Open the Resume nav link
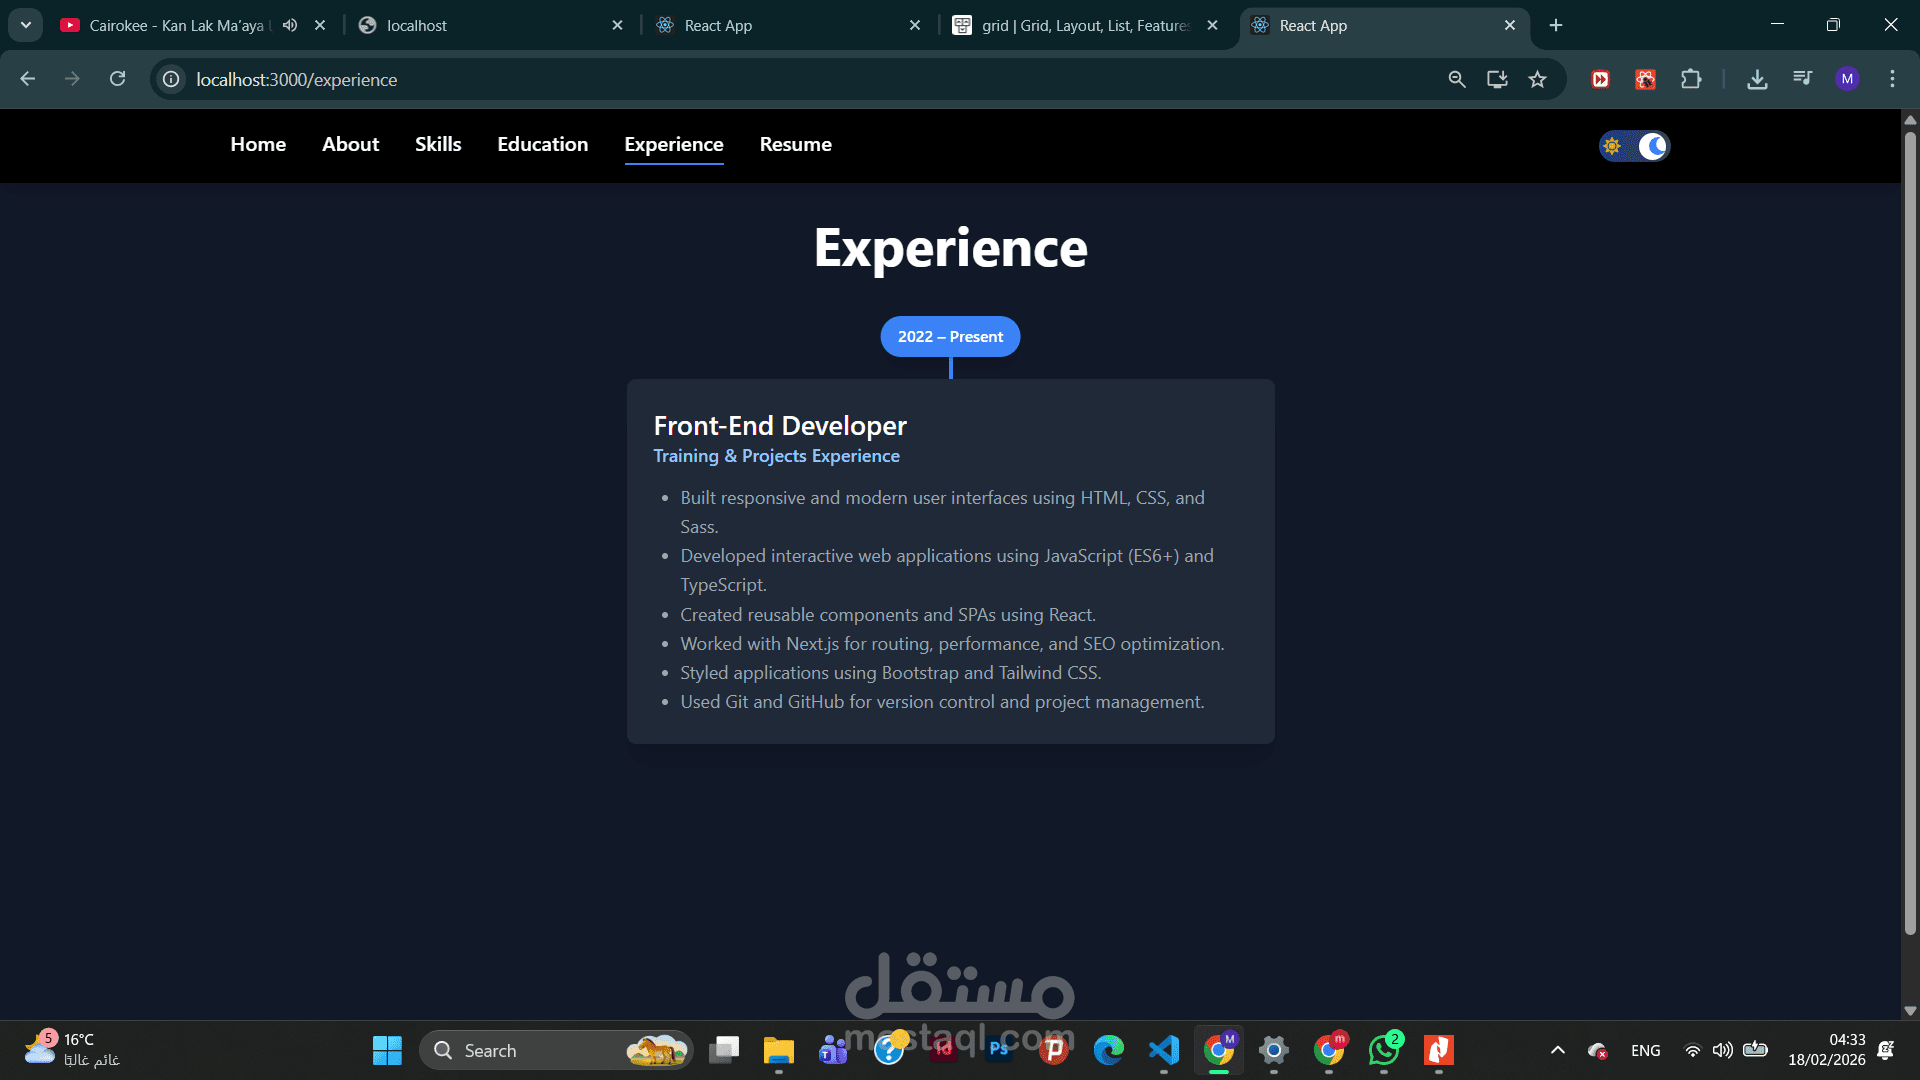 coord(795,144)
